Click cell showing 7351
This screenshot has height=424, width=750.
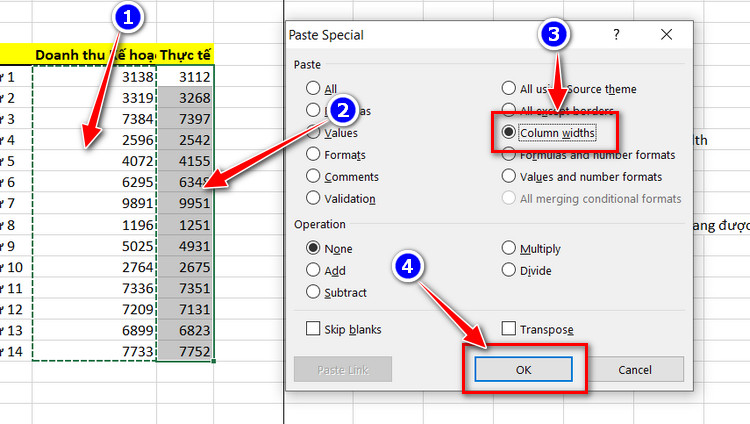(x=185, y=288)
